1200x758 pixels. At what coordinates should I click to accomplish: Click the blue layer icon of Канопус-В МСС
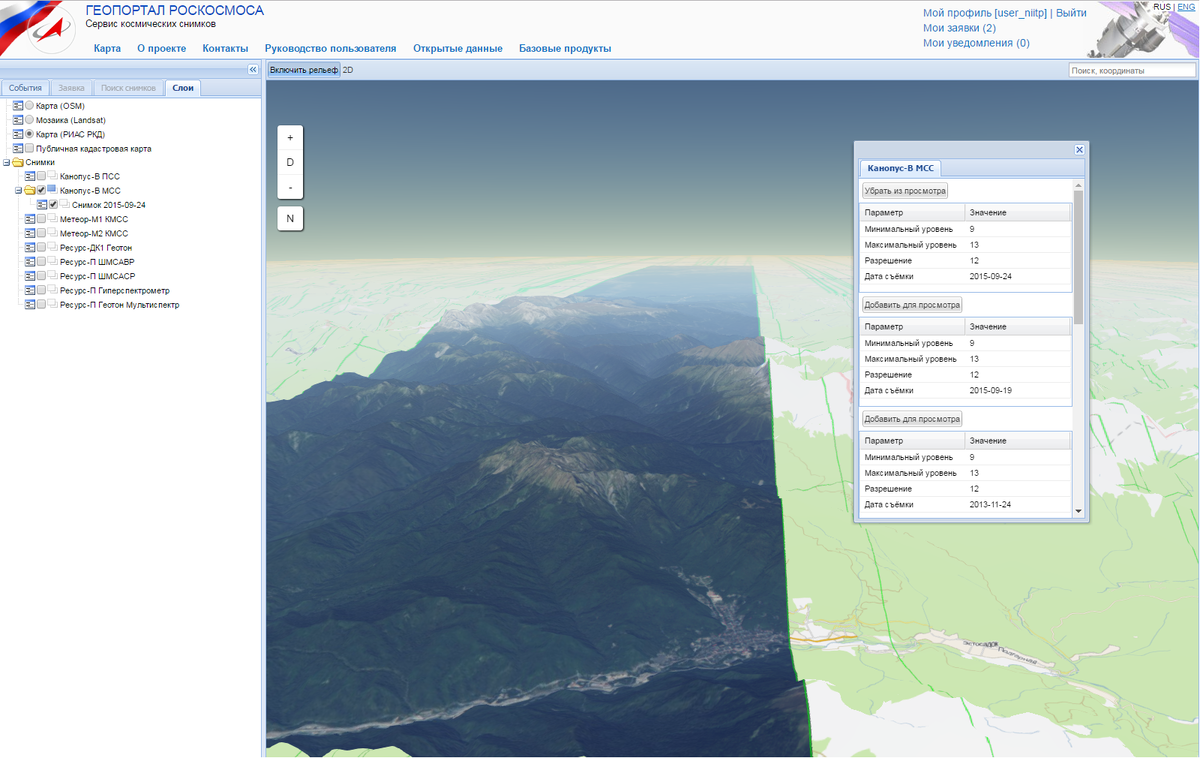click(52, 189)
